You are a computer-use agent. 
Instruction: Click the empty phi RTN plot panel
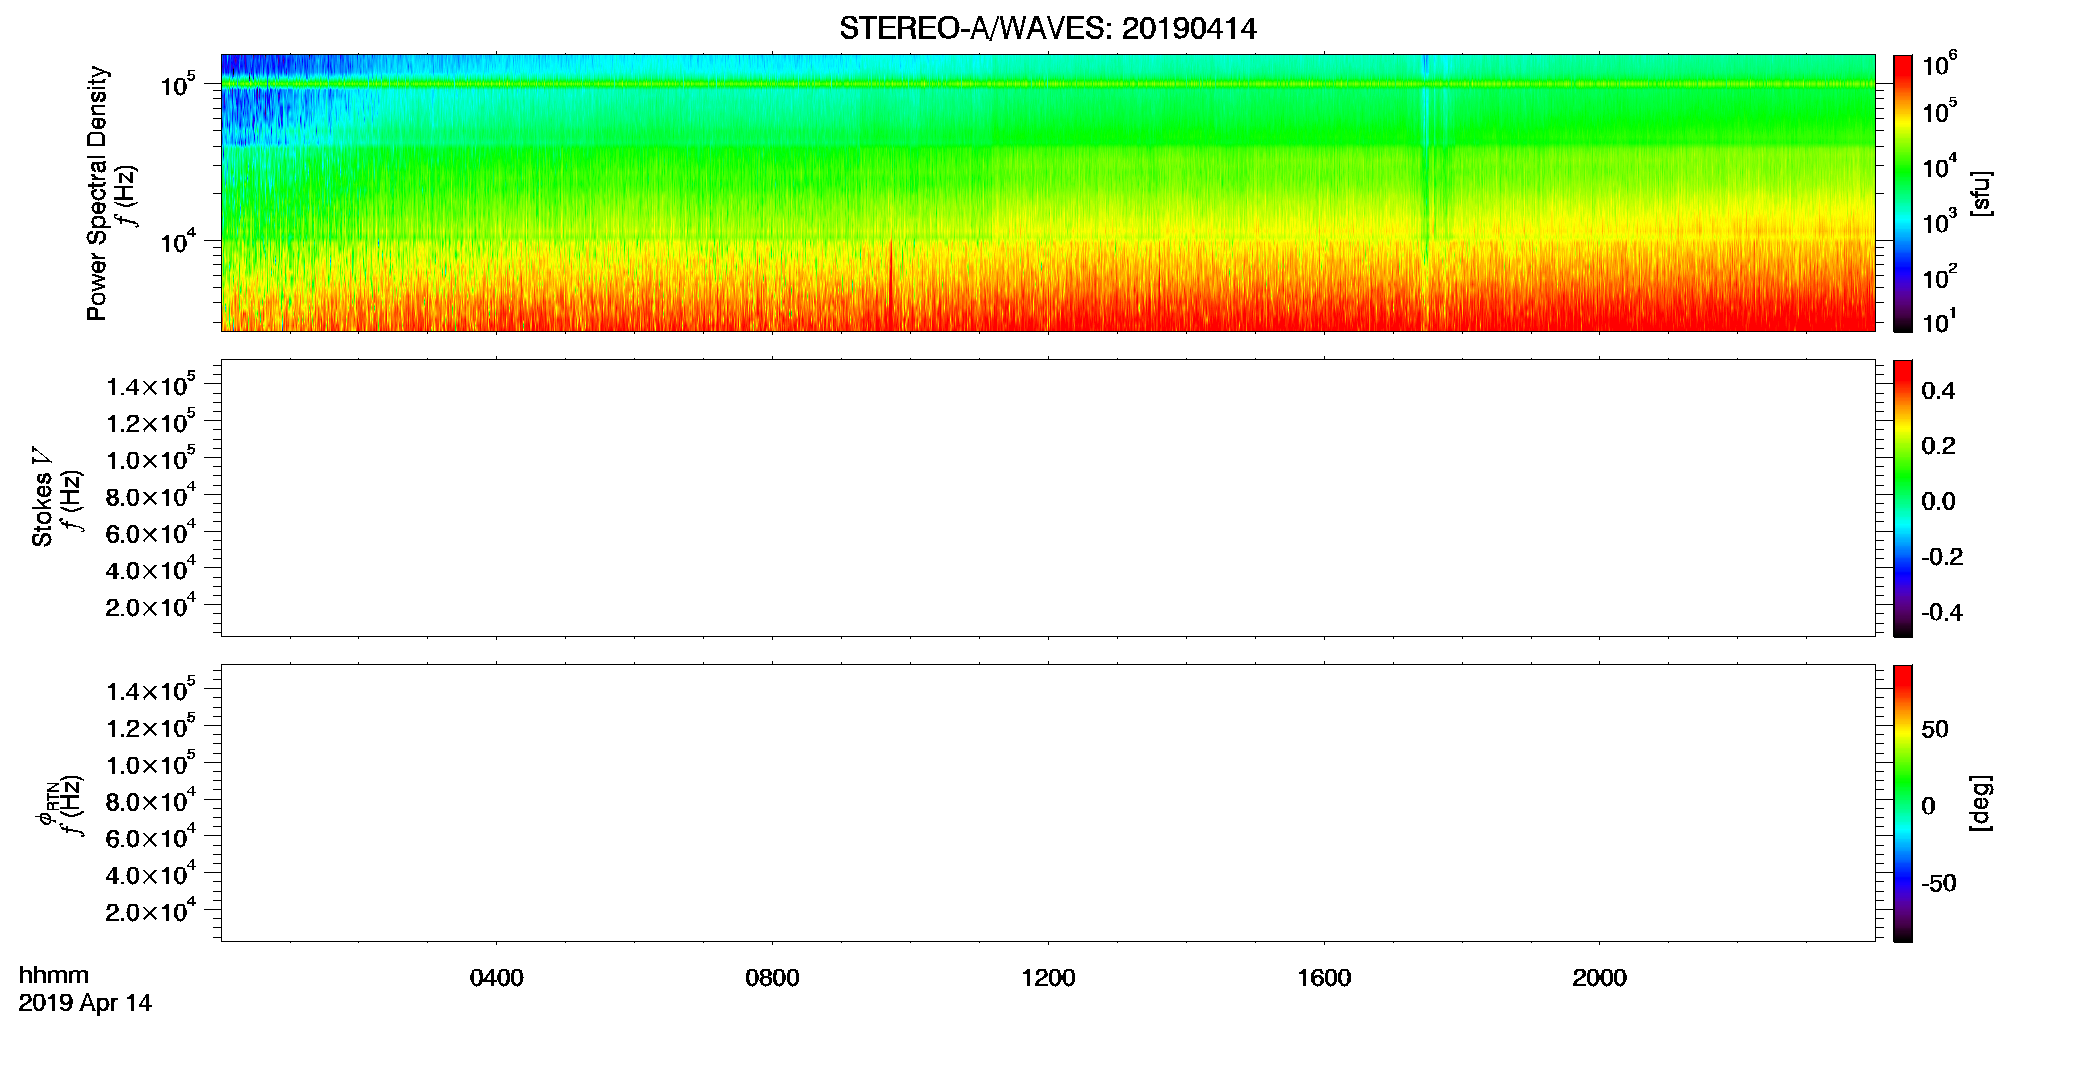tap(1047, 802)
